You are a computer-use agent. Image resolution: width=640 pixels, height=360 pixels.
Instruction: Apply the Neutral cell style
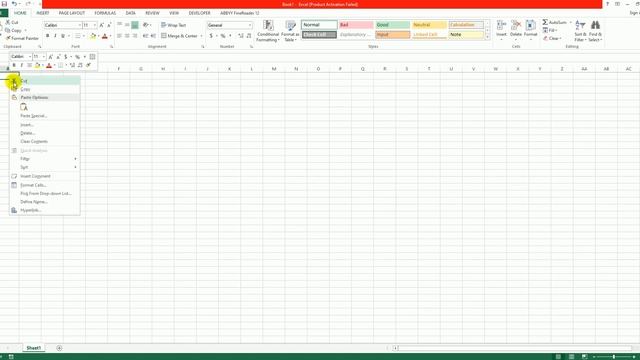[x=429, y=25]
